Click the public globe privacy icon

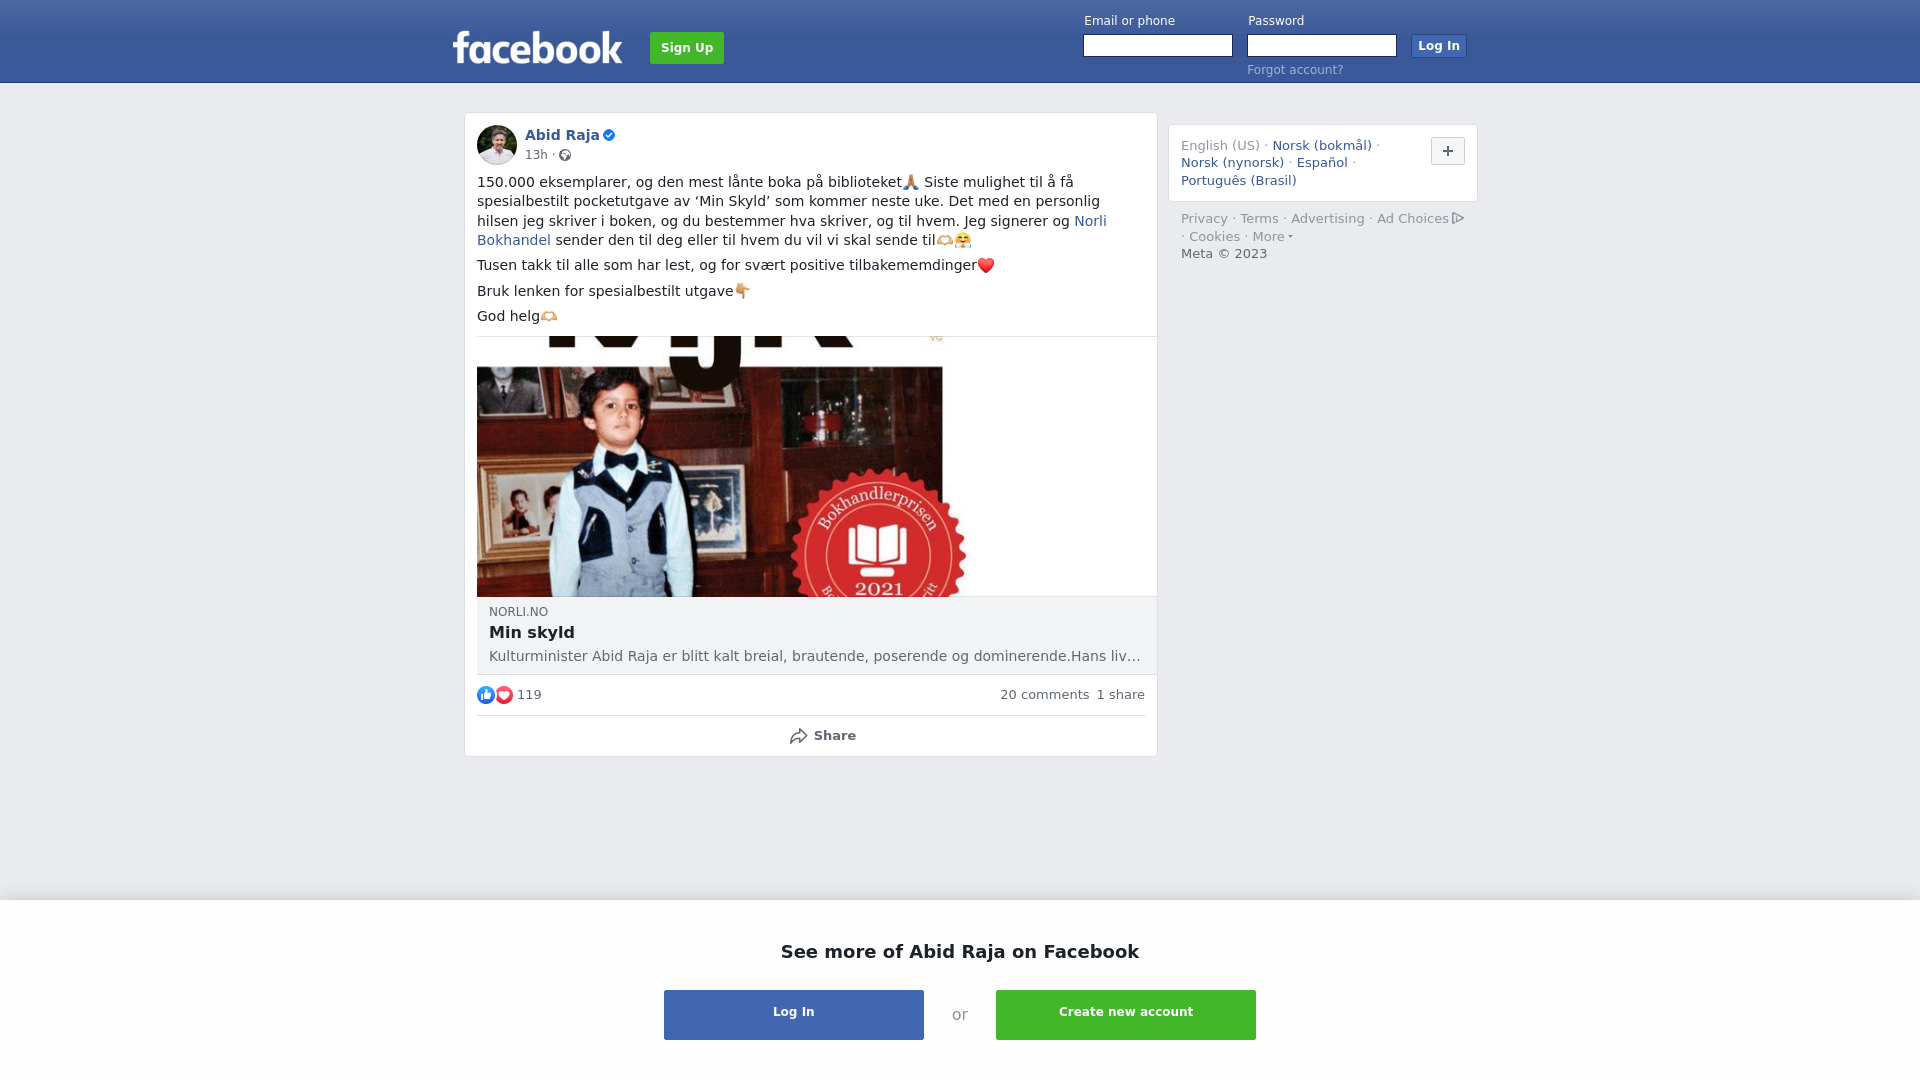click(x=565, y=155)
